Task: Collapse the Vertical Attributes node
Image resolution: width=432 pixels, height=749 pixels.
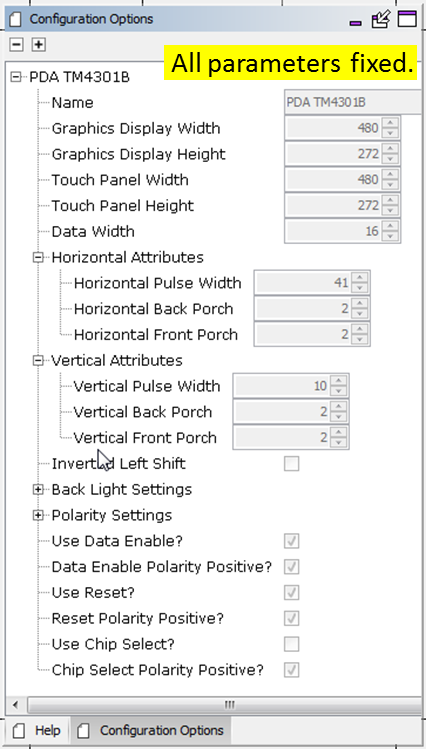Action: tap(38, 361)
